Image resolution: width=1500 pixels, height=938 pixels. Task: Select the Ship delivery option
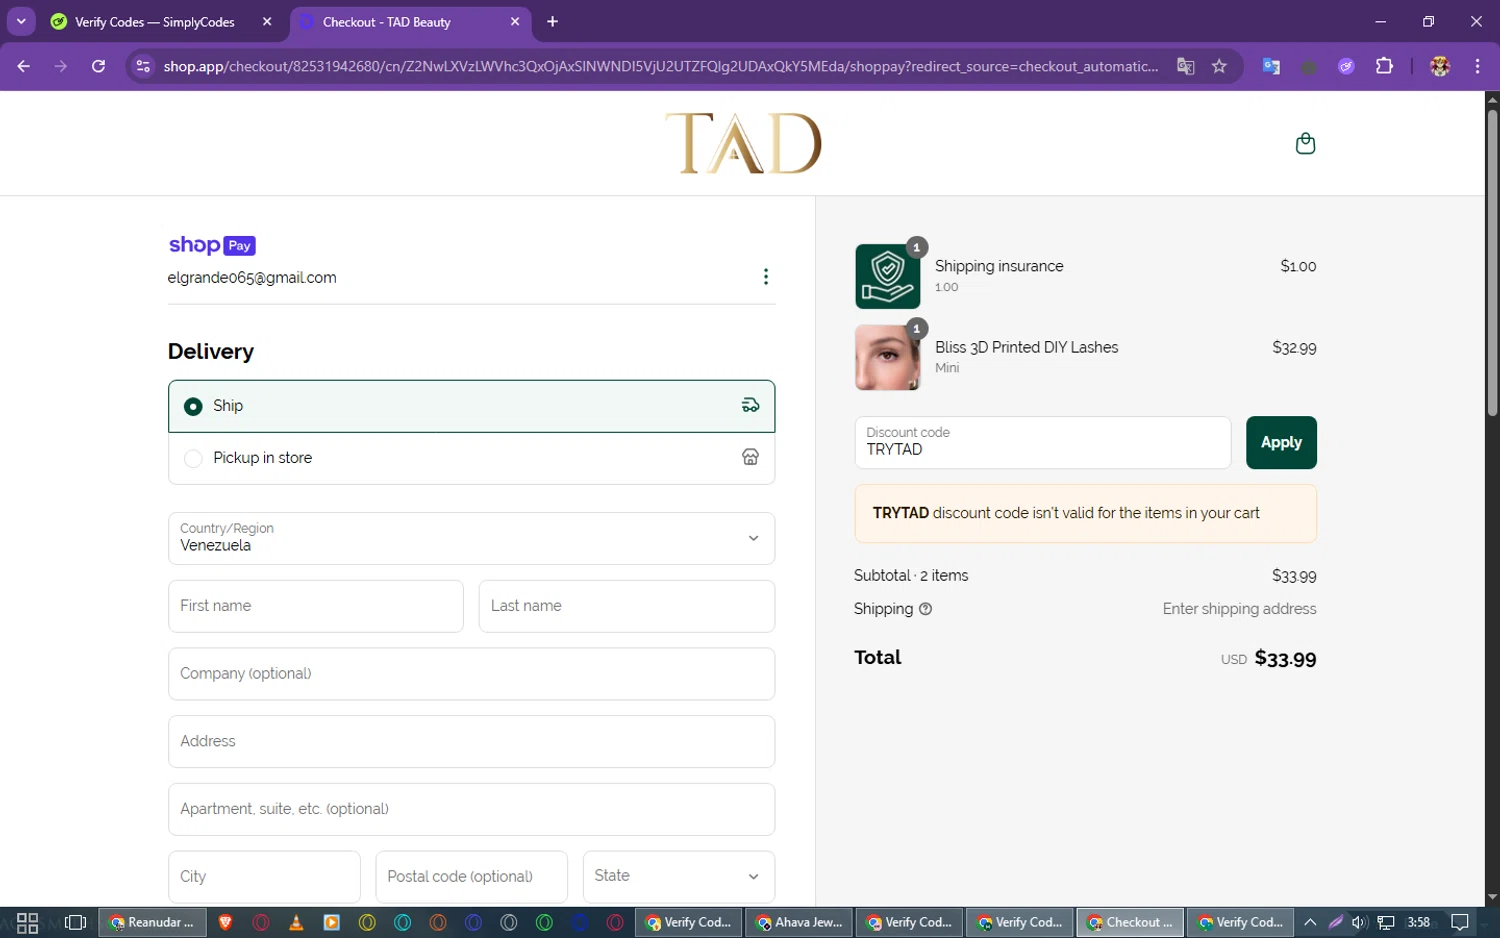tap(471, 406)
